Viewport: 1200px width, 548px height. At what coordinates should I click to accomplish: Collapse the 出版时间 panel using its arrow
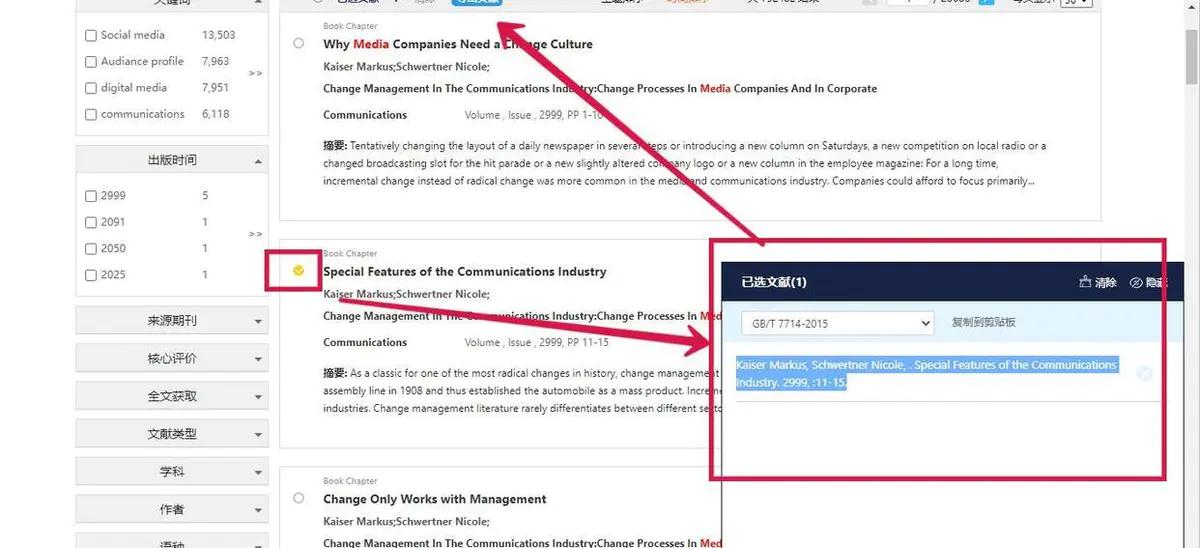click(259, 161)
